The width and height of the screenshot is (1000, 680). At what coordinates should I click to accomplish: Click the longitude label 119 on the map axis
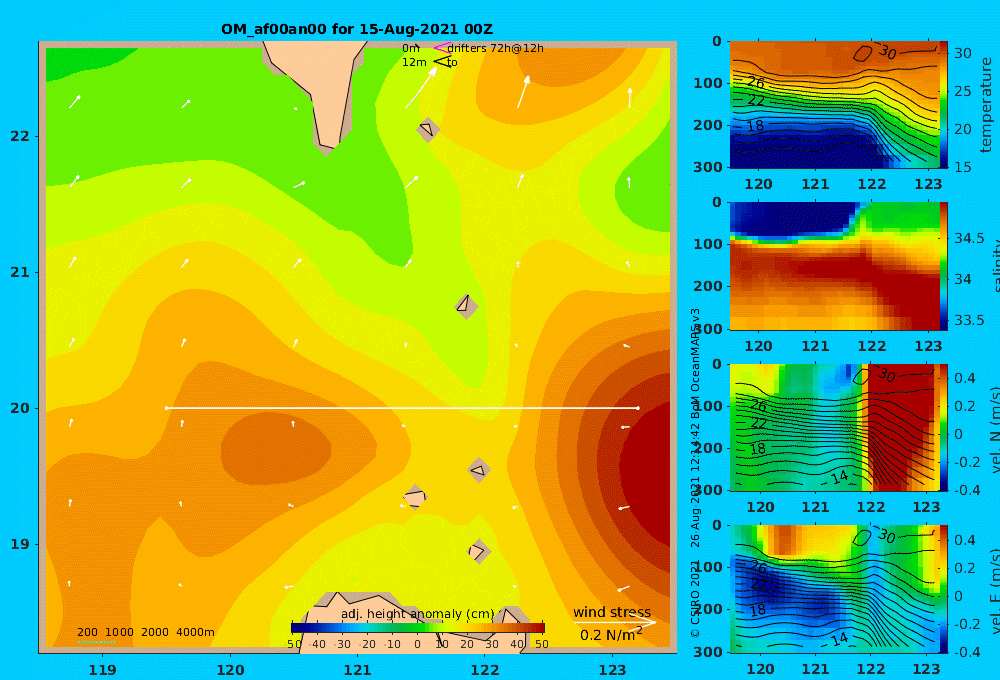tap(102, 670)
